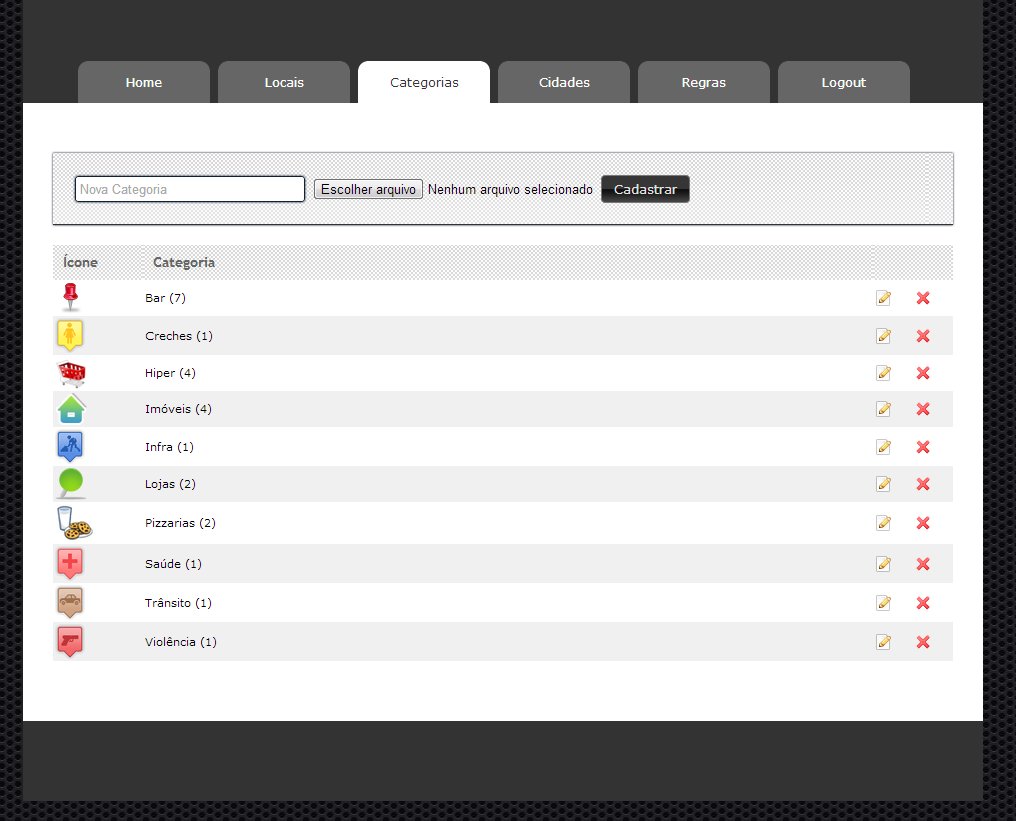Click the red gun Violência icon
This screenshot has height=821, width=1016.
tap(70, 642)
